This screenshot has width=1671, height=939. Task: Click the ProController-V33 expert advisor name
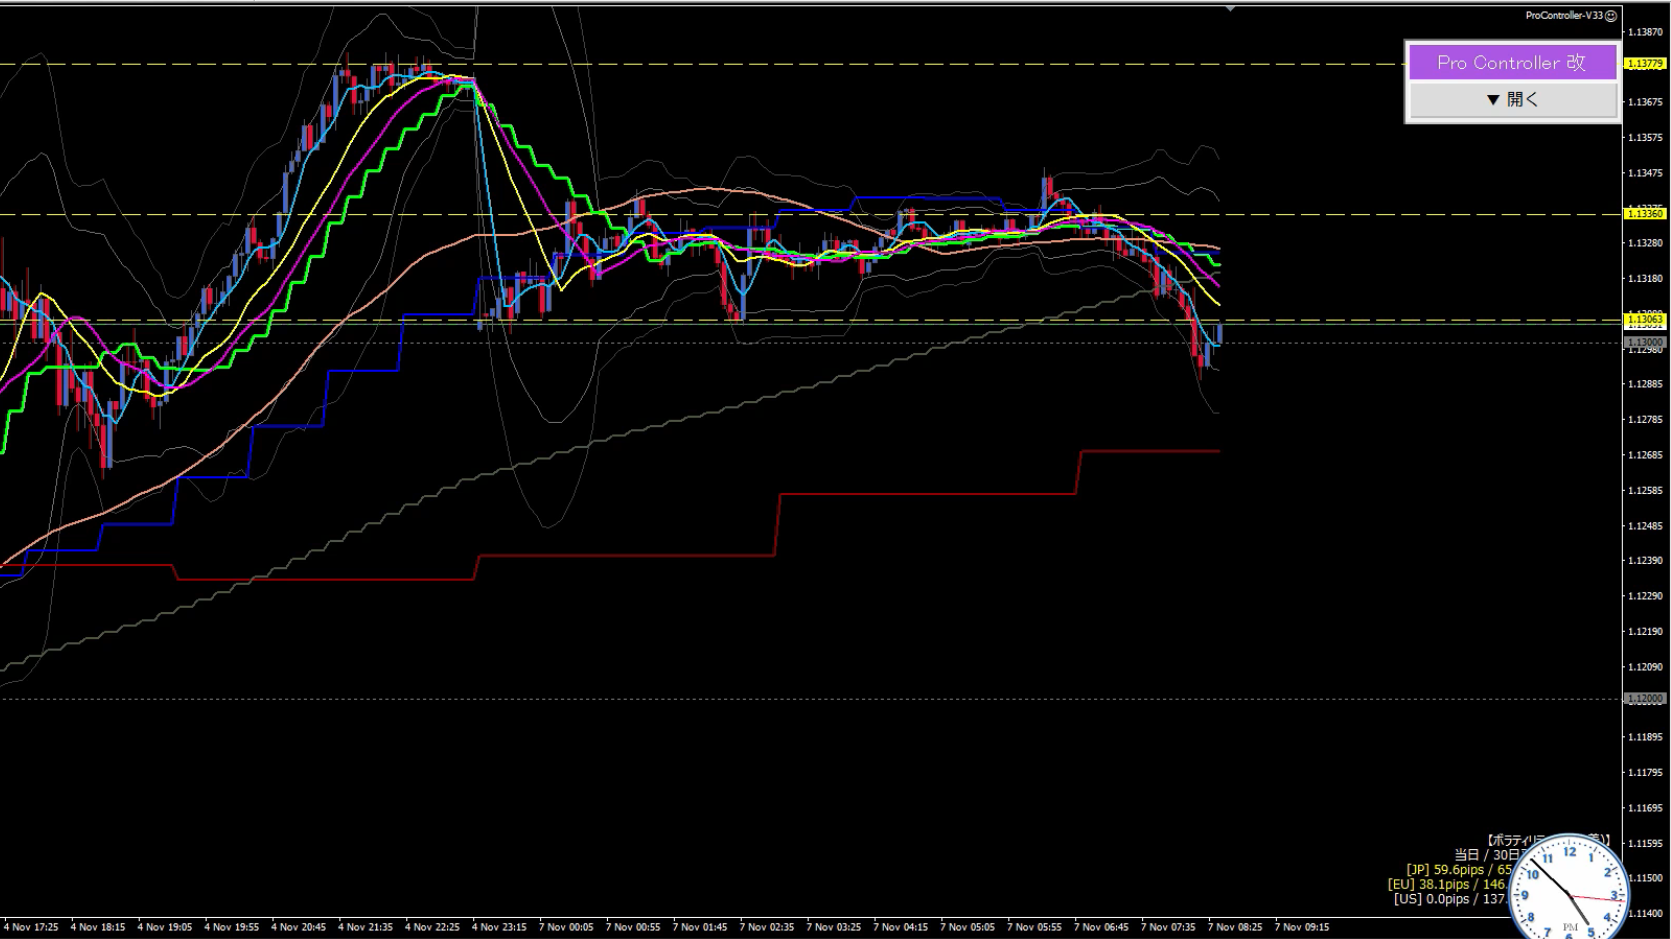tap(1564, 16)
